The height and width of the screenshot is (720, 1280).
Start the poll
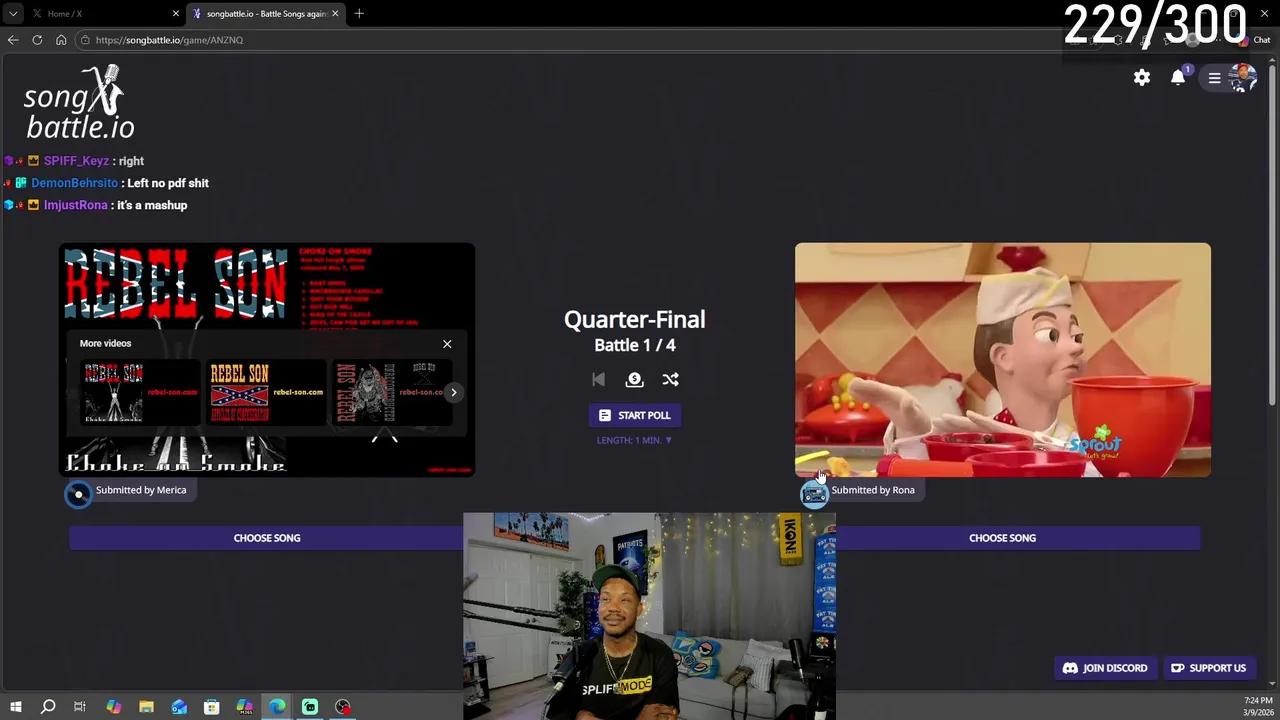click(x=634, y=415)
